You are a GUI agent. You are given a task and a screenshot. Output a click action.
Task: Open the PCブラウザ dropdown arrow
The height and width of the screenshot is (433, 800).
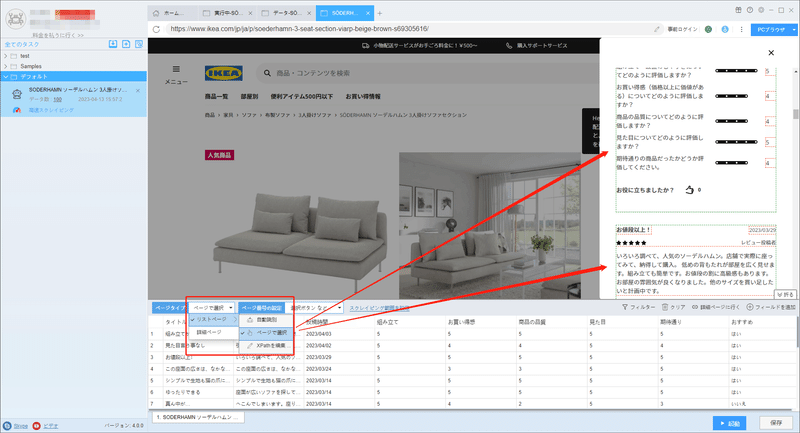click(794, 30)
